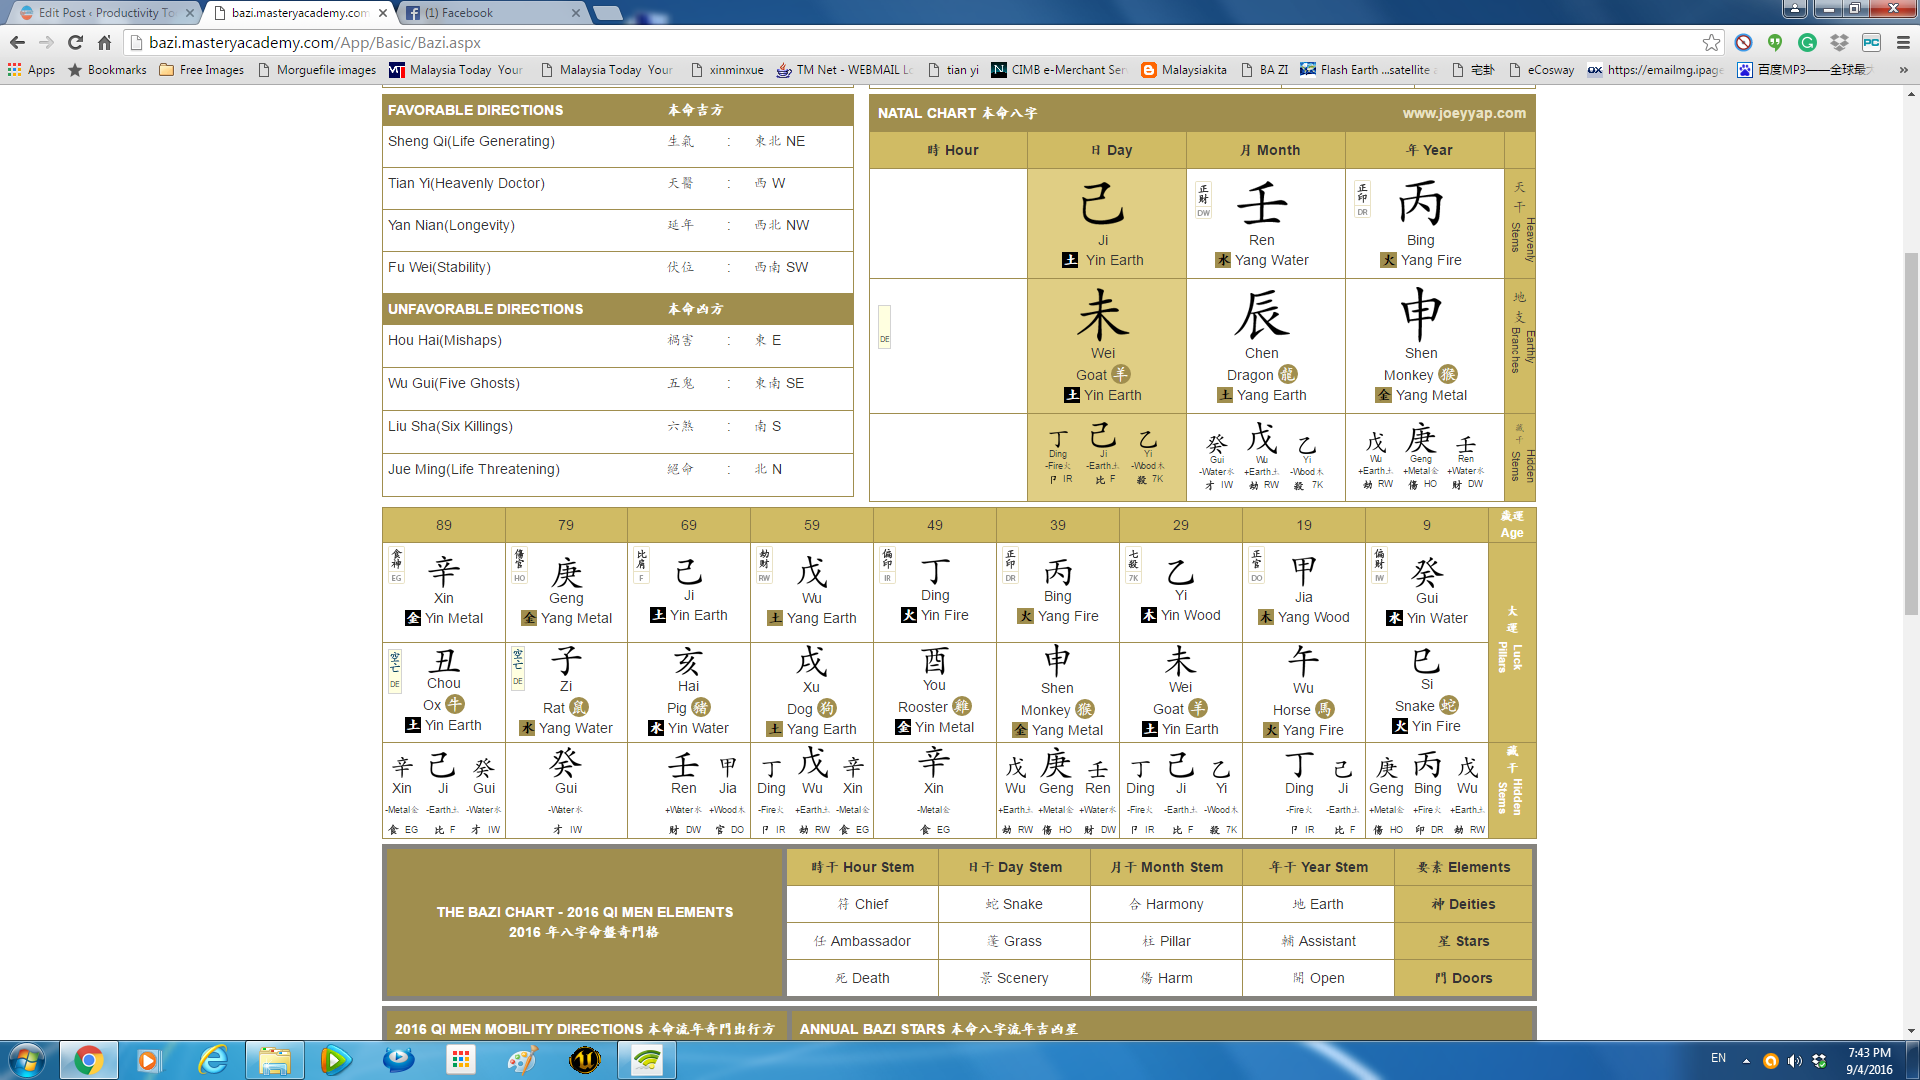Click the Hangouts extension icon
The height and width of the screenshot is (1080, 1920).
point(1775,42)
